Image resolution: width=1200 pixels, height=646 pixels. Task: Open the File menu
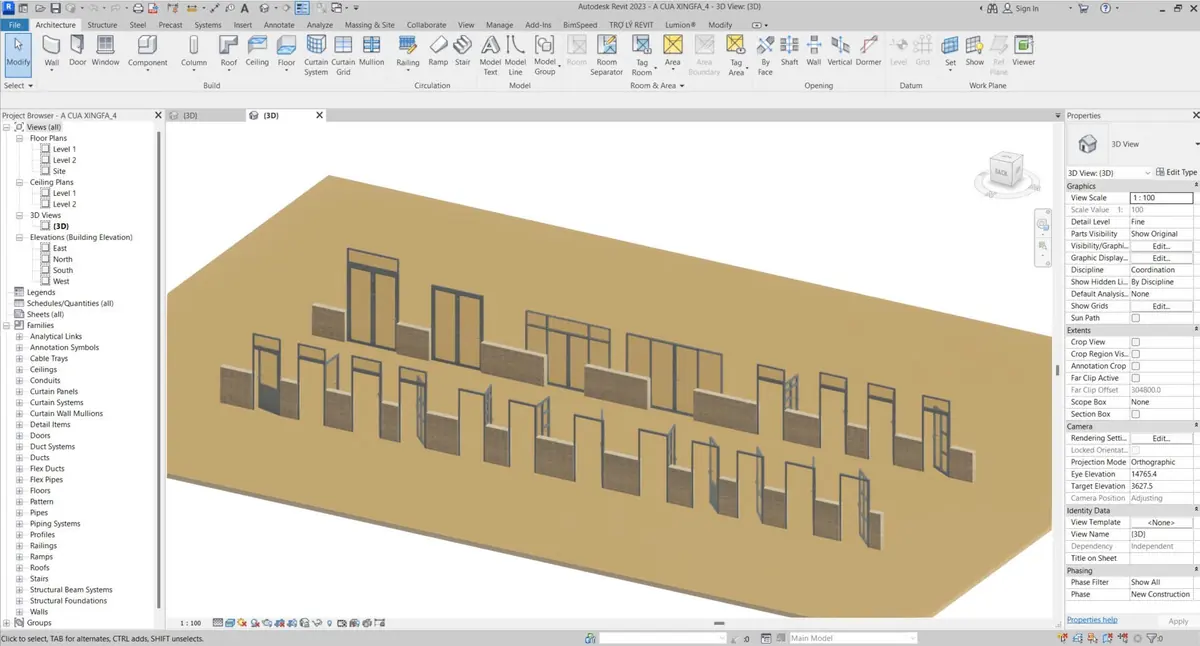[x=14, y=24]
